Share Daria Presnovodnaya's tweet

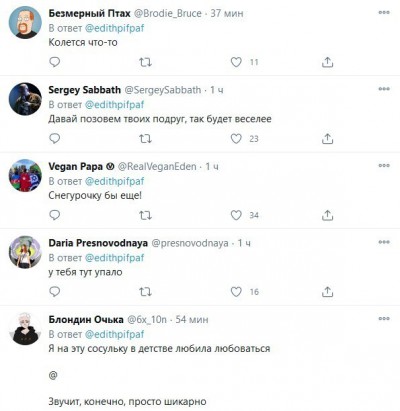(x=327, y=292)
